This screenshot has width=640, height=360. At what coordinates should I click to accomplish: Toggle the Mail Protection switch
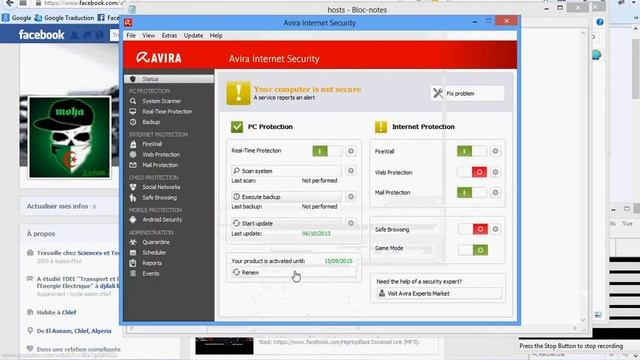(x=472, y=192)
